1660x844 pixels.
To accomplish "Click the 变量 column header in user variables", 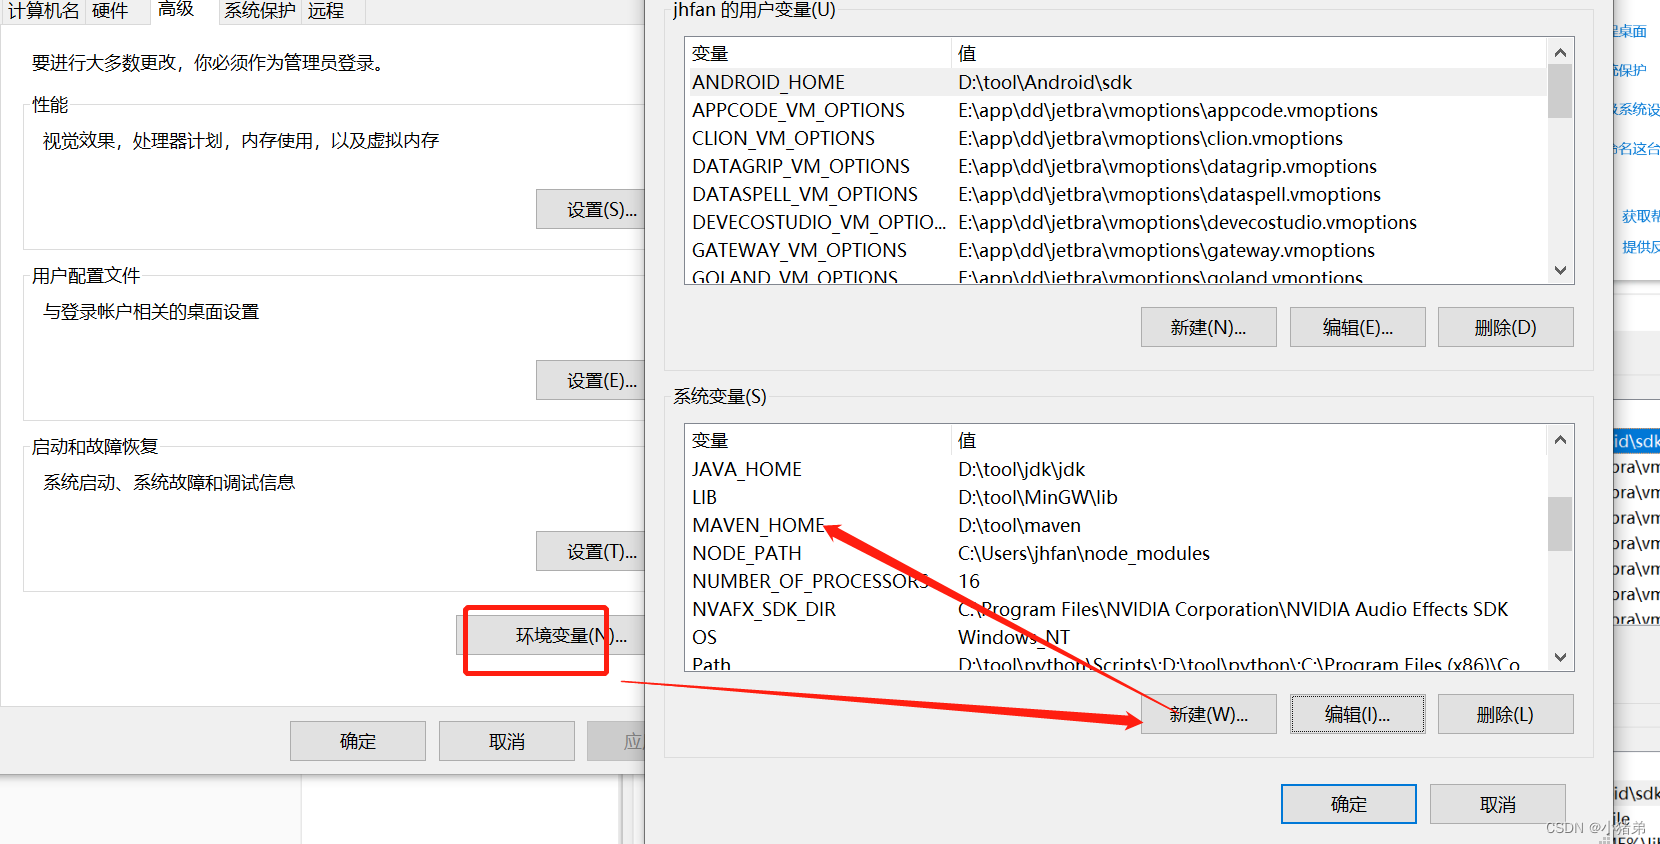I will 818,53.
